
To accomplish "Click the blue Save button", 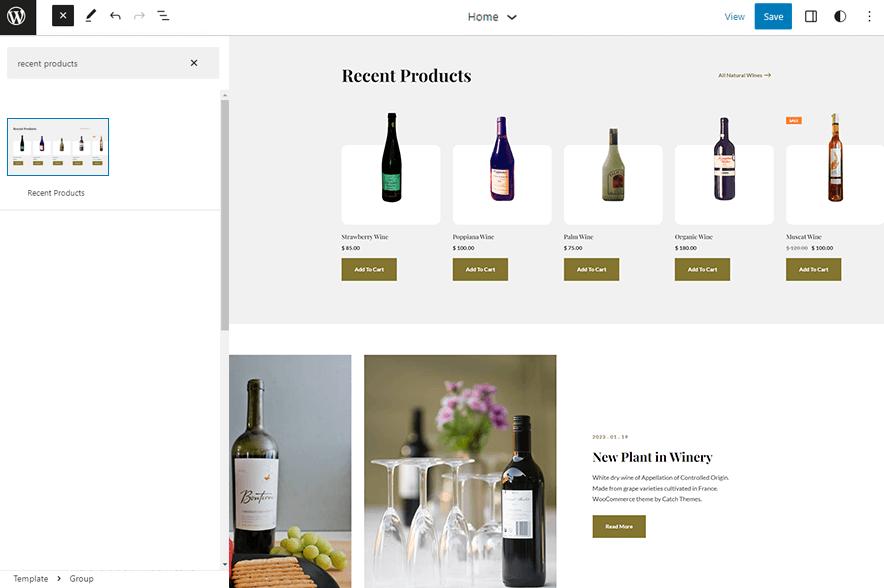I will coord(773,16).
